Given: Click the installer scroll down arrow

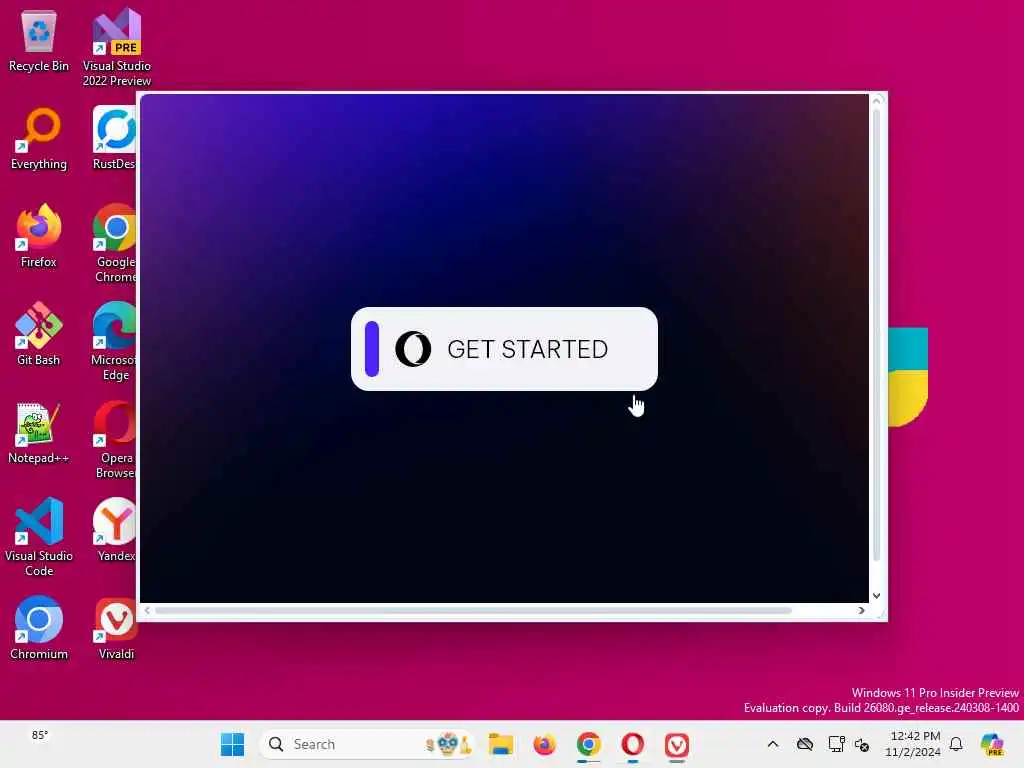Looking at the screenshot, I should tap(877, 596).
